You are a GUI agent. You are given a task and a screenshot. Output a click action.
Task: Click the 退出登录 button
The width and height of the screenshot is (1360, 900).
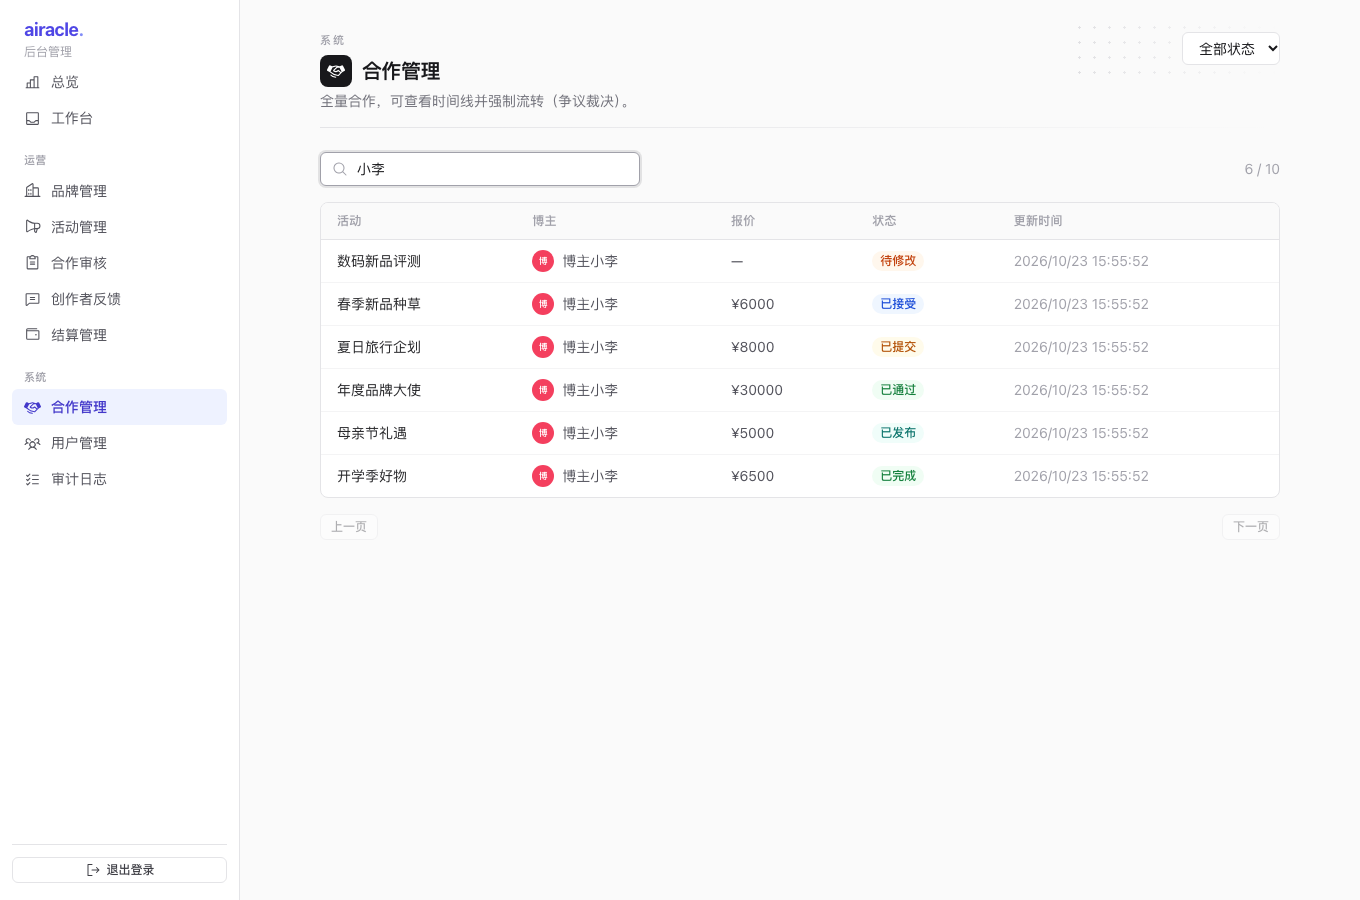coord(119,870)
